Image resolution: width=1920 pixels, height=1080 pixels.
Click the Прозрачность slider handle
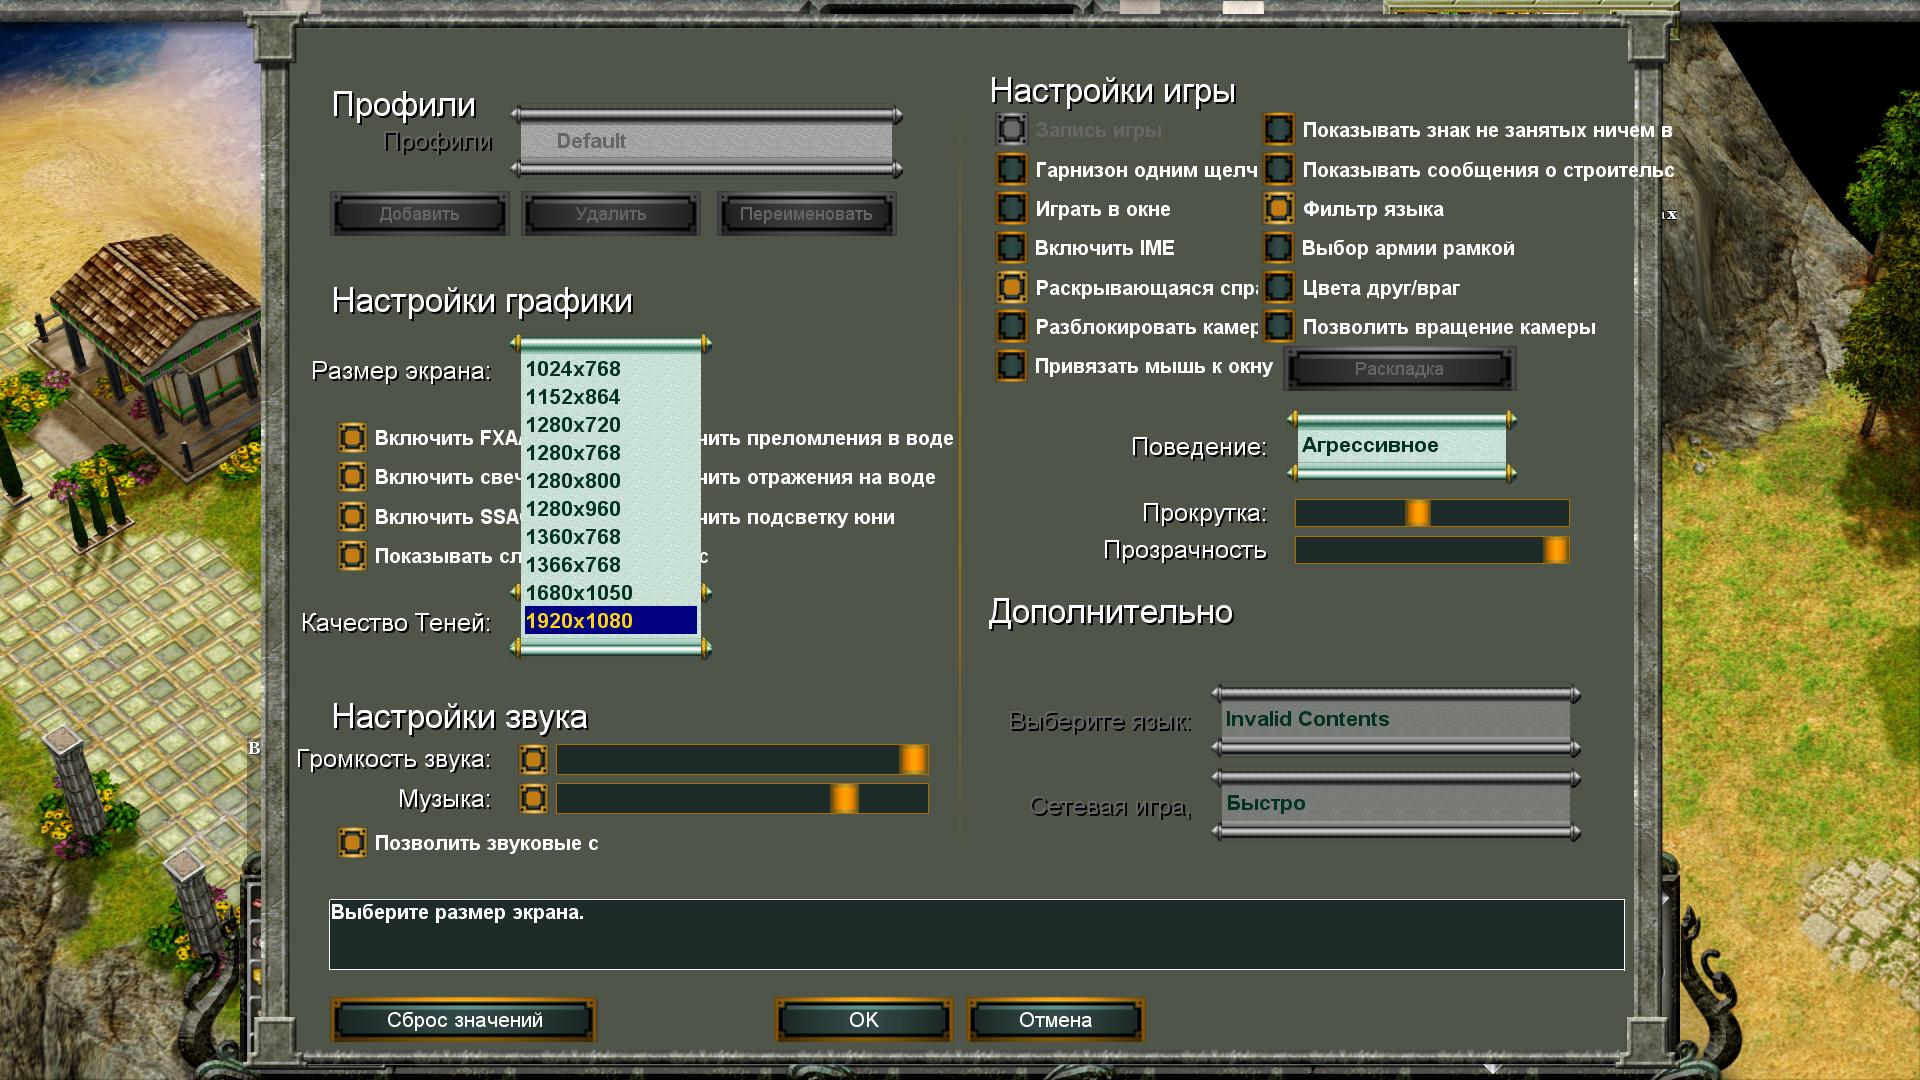tap(1556, 550)
